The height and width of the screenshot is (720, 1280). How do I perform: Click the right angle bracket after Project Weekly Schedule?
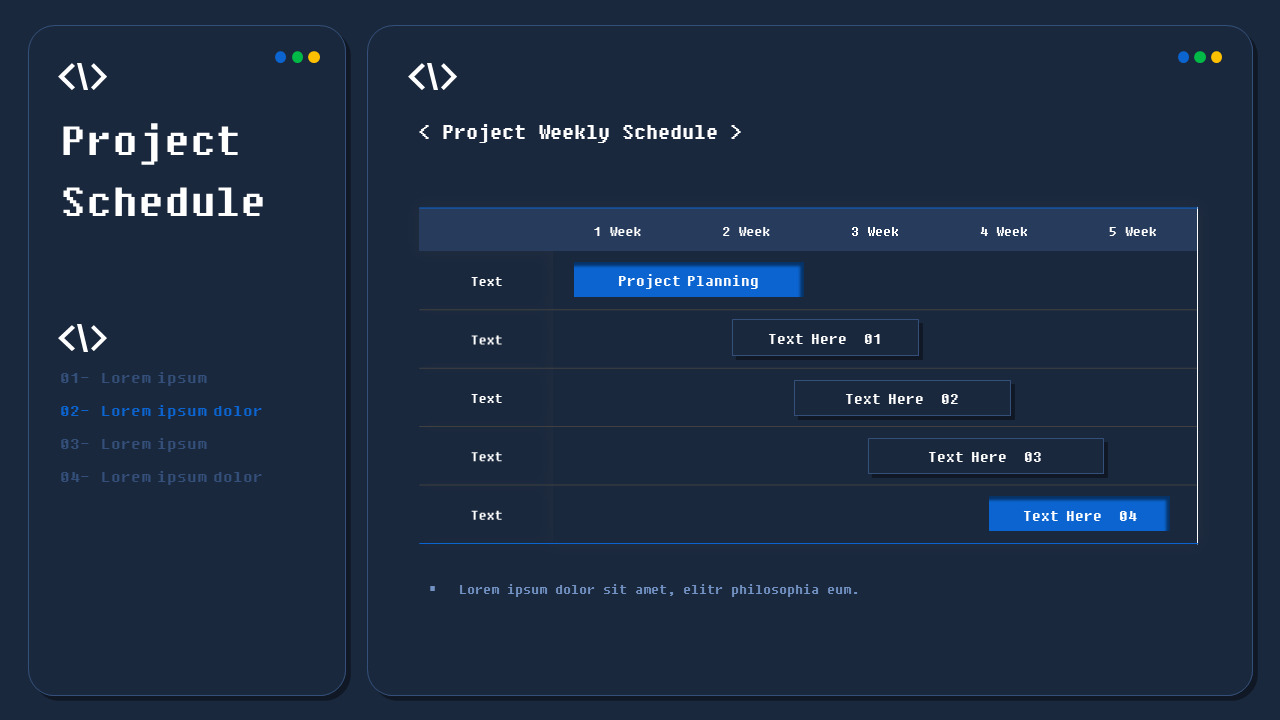736,132
